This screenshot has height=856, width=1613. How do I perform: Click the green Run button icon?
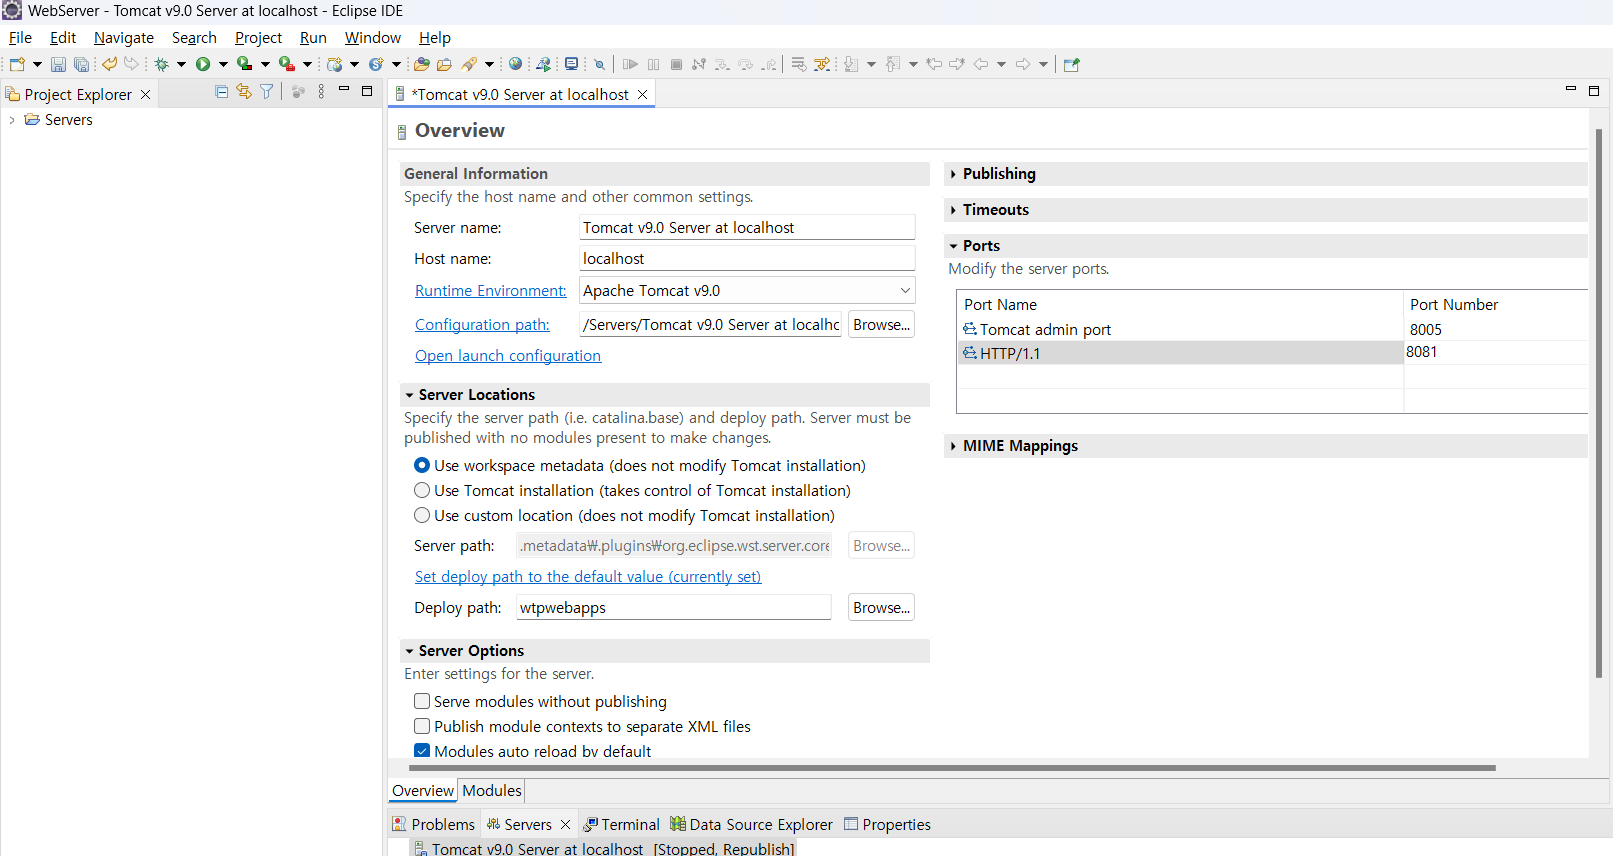(203, 64)
